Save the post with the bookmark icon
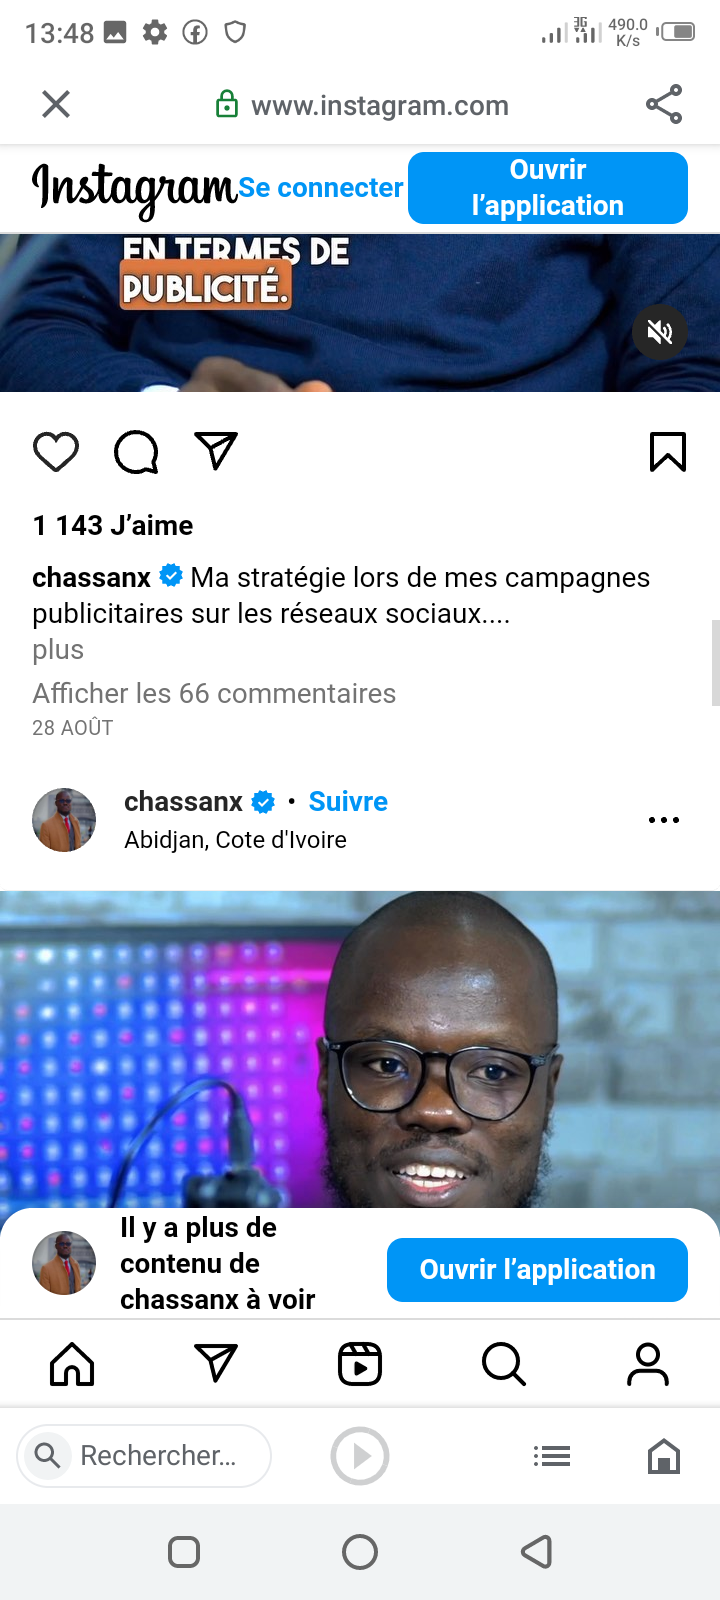720x1600 pixels. tap(668, 452)
